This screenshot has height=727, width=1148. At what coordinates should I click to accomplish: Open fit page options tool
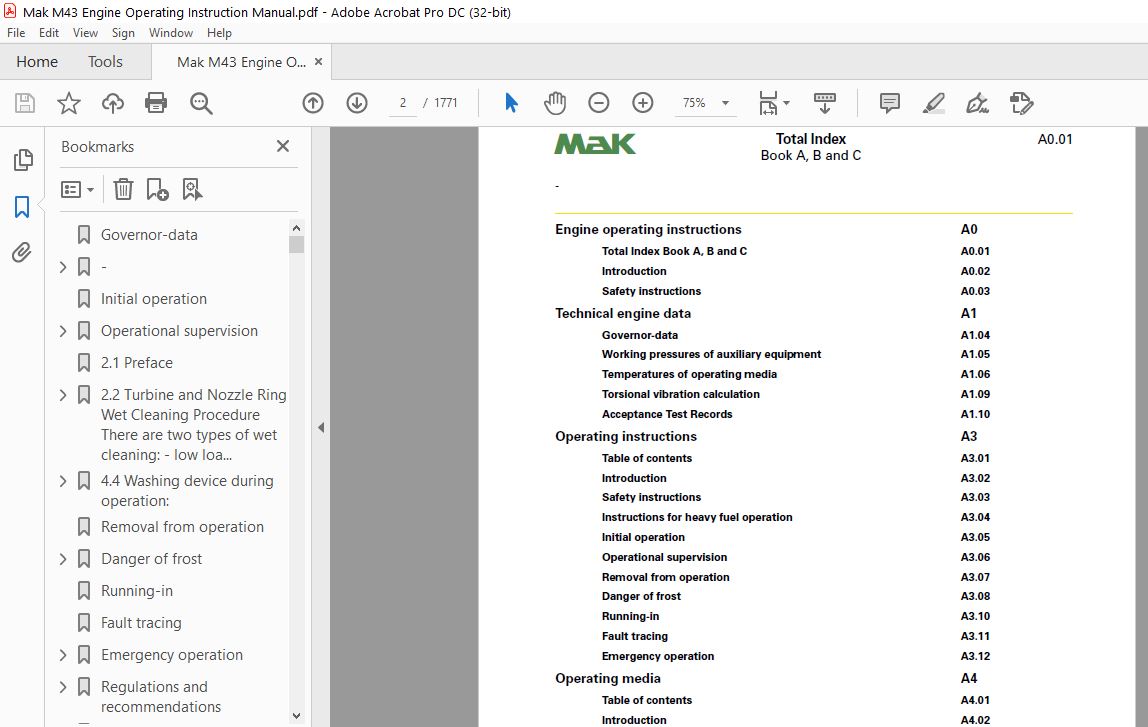pyautogui.click(x=774, y=103)
